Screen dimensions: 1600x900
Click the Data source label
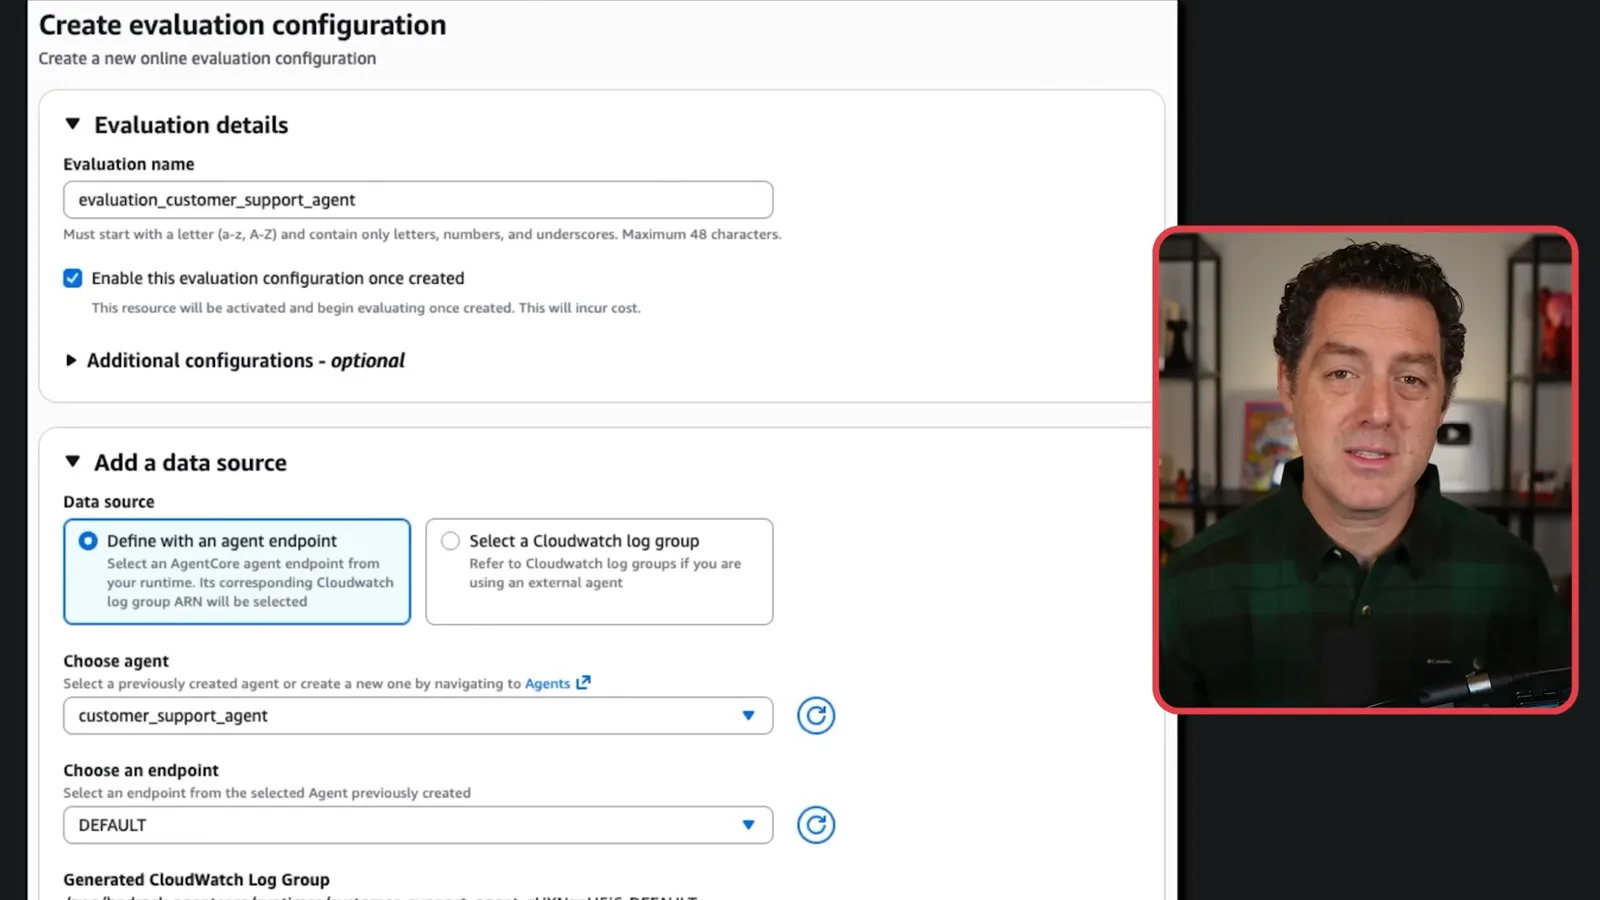pyautogui.click(x=109, y=502)
